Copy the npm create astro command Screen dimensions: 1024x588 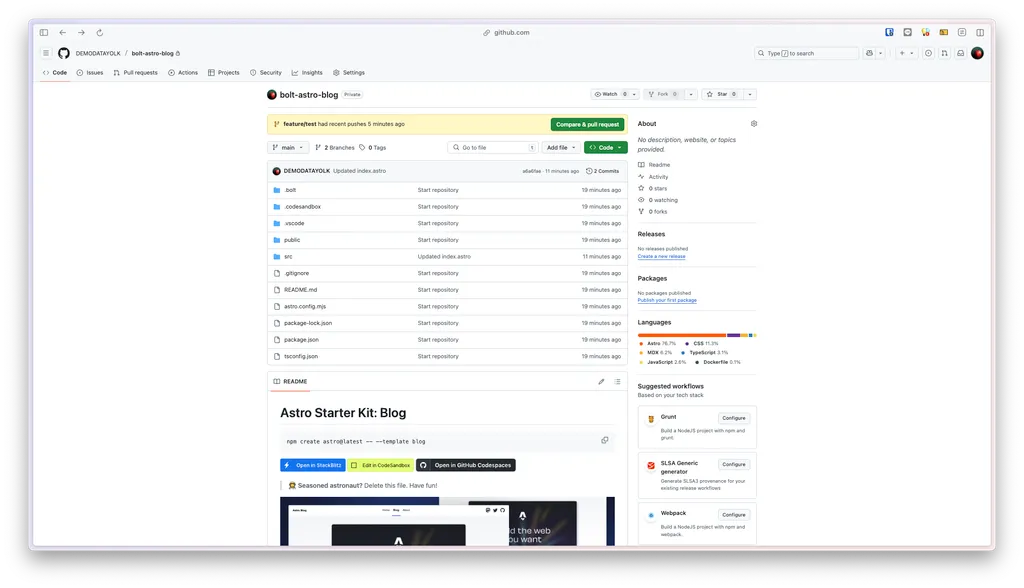(x=605, y=440)
